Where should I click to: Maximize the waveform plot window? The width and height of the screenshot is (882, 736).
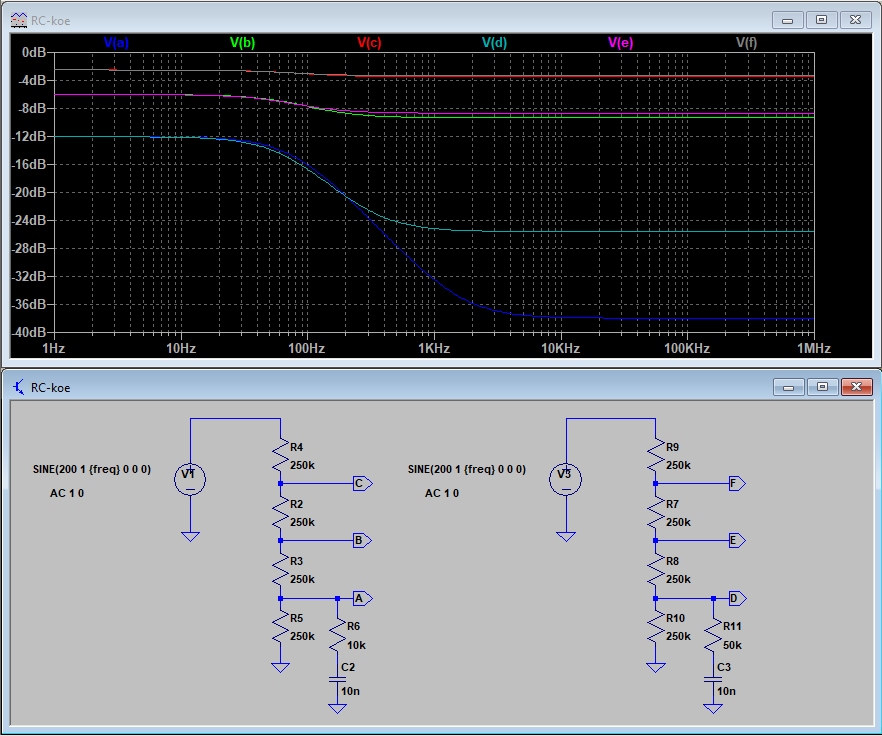pos(821,19)
